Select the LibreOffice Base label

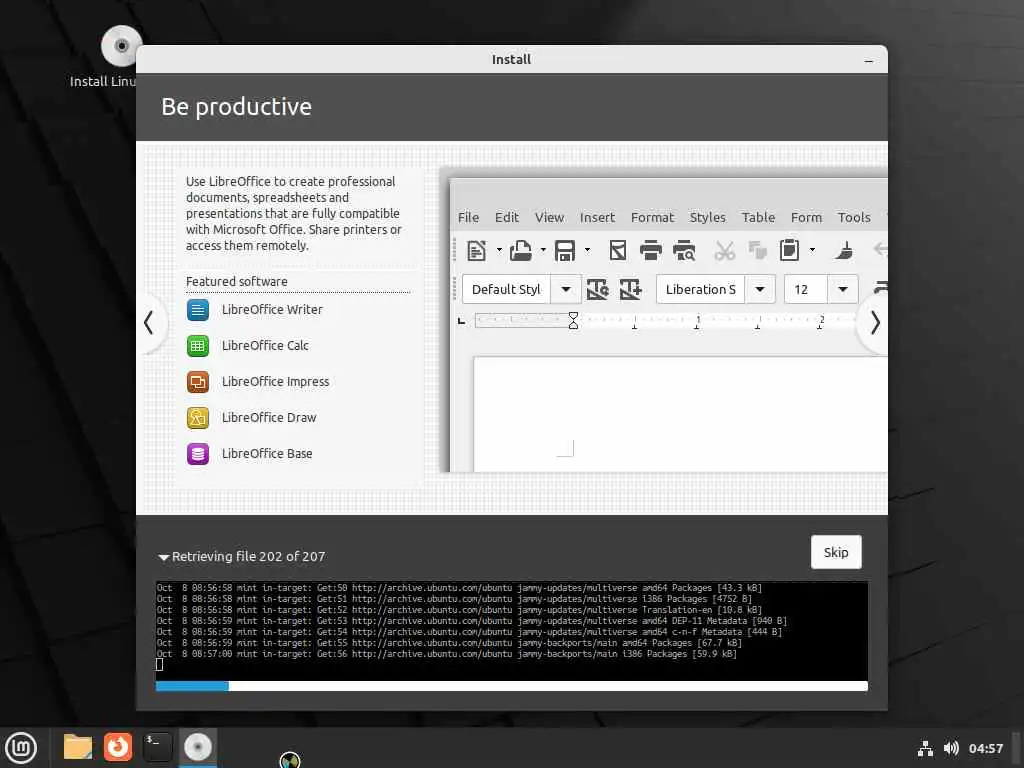click(267, 453)
